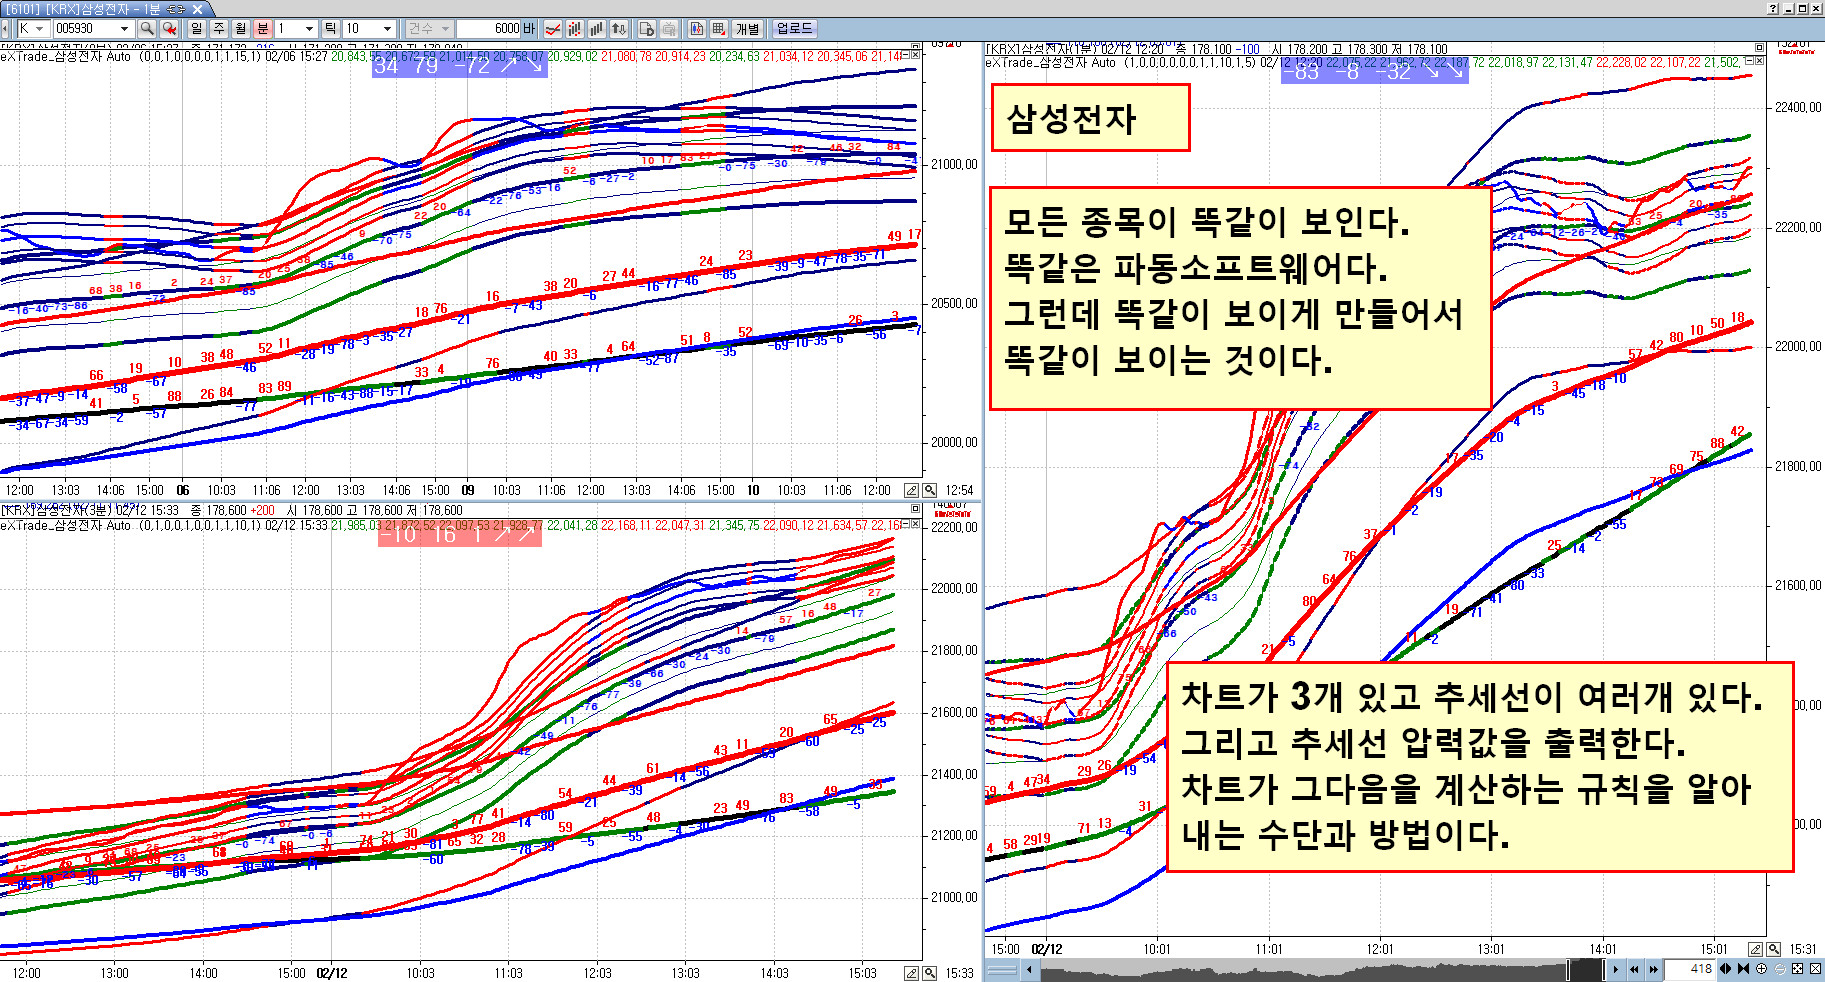Click the blue chart-window icon in toolbar

pyautogui.click(x=697, y=29)
